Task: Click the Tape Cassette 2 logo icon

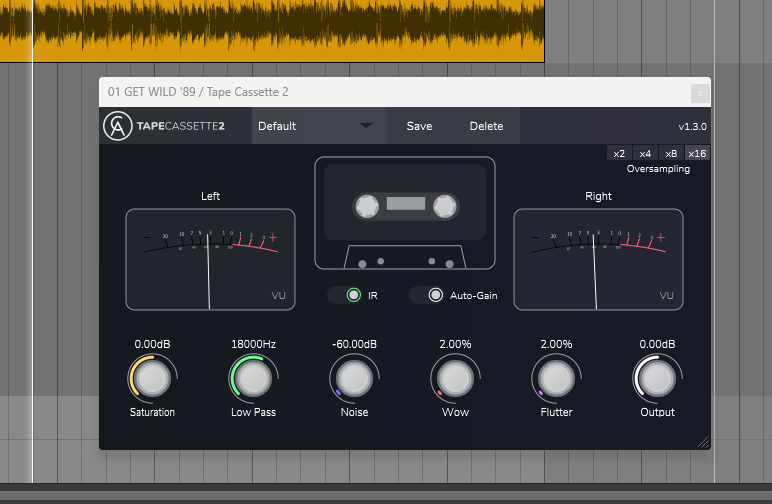Action: (117, 127)
